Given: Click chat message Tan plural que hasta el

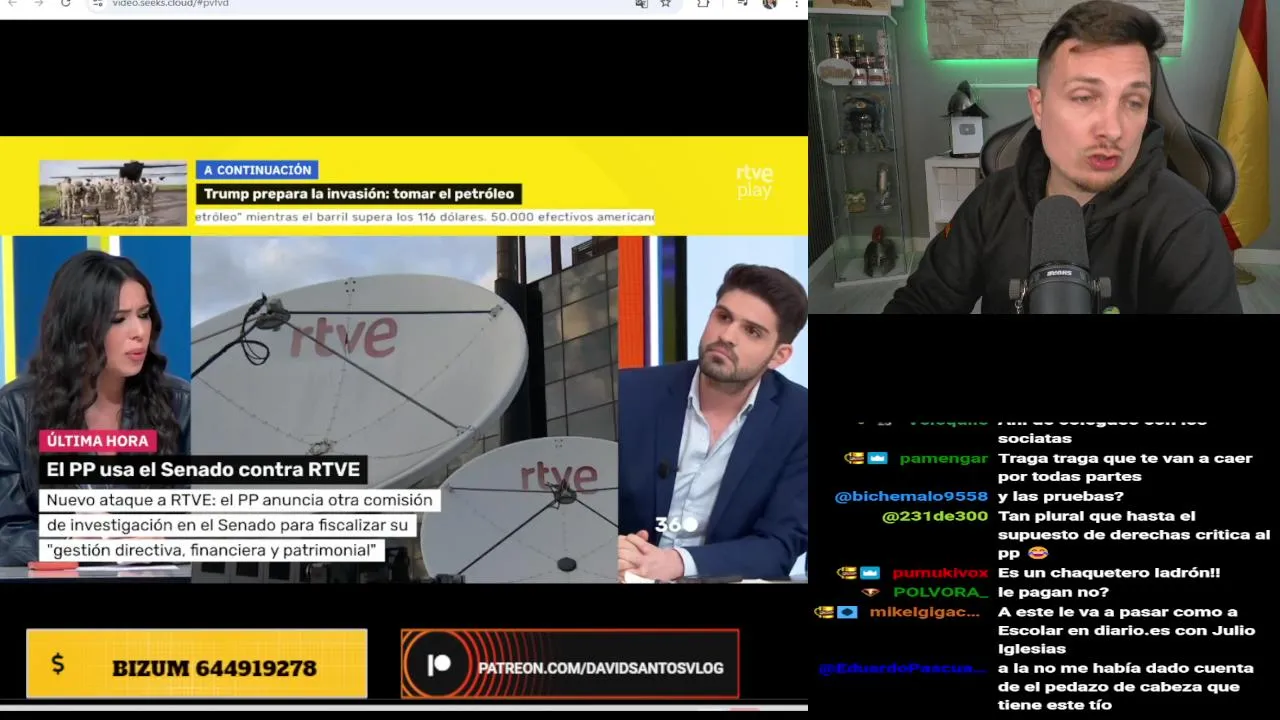Looking at the screenshot, I should point(1134,534).
